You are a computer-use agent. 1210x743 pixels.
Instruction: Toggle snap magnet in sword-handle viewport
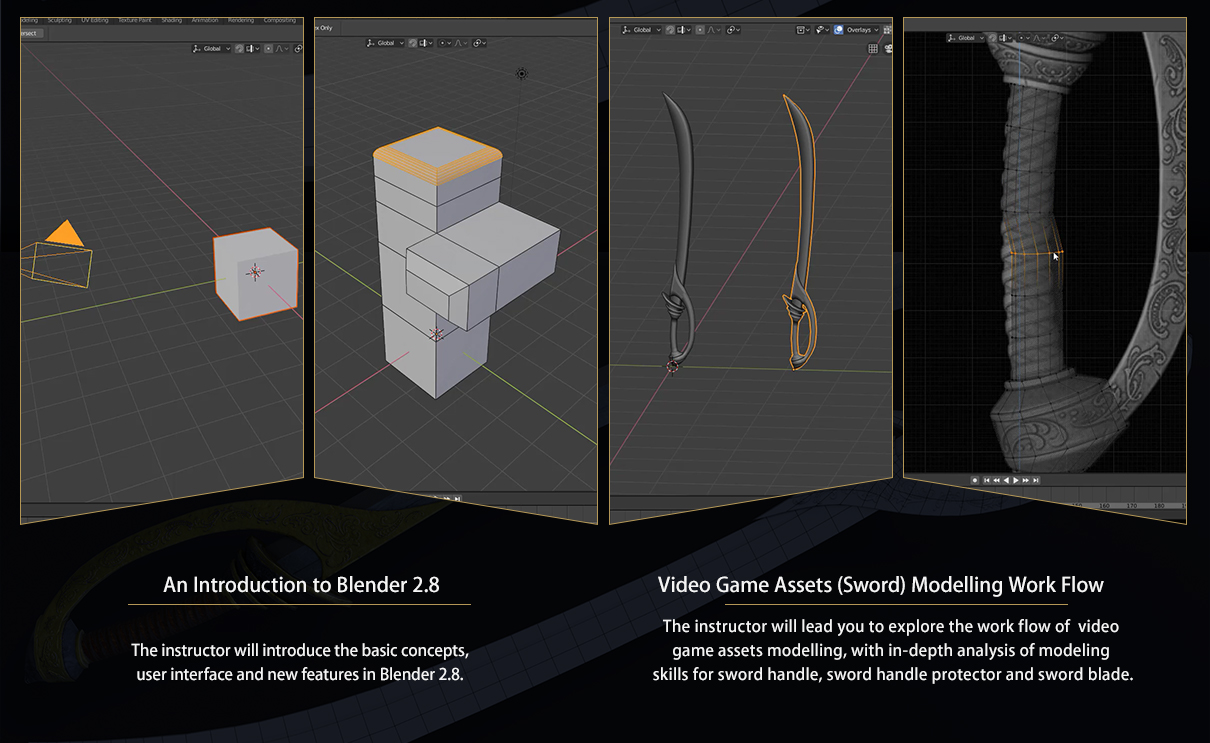[x=991, y=38]
